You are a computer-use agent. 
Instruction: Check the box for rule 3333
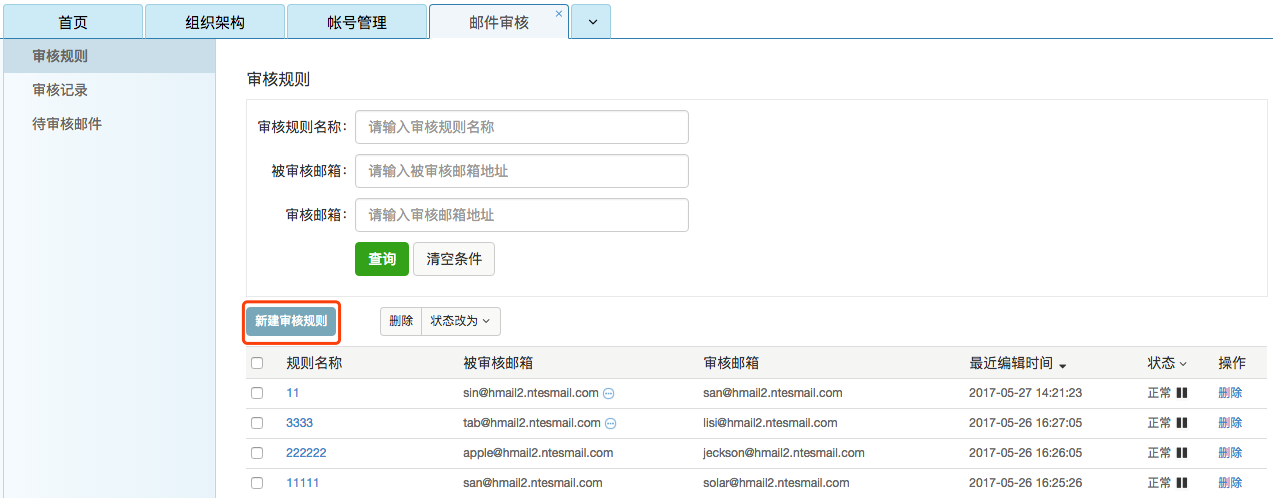click(257, 423)
